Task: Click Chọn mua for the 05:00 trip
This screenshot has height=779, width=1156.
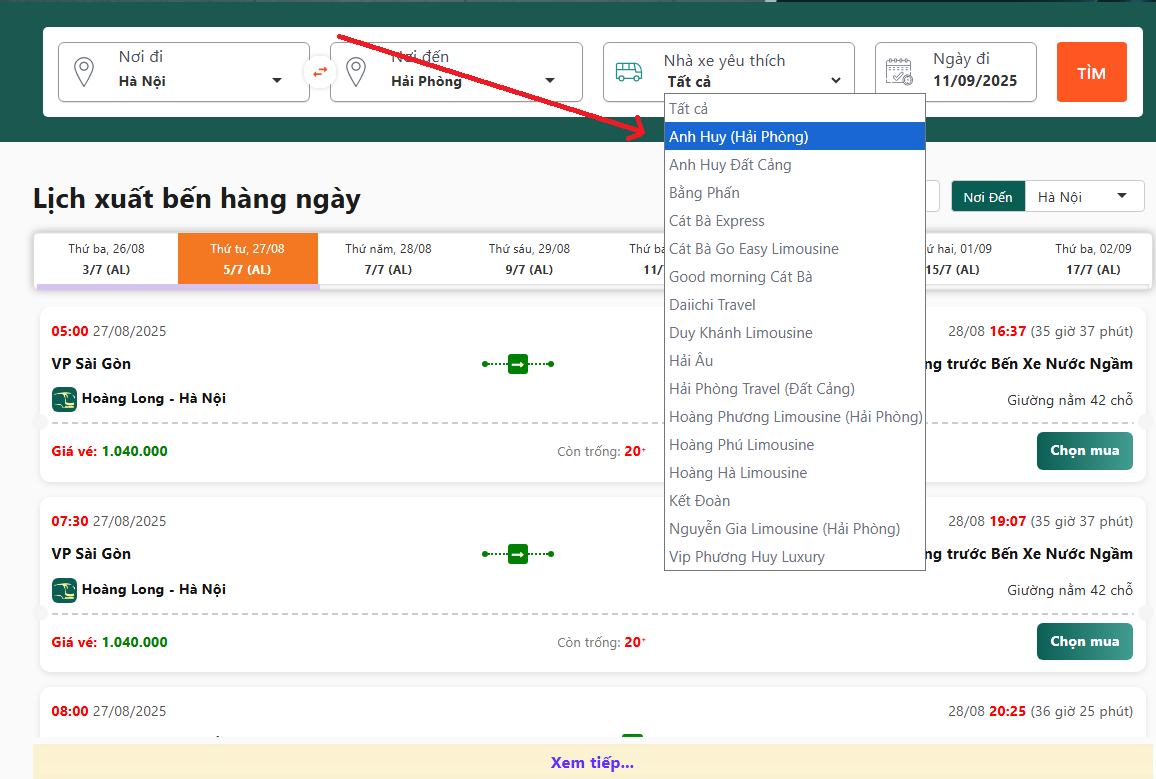Action: click(x=1084, y=451)
